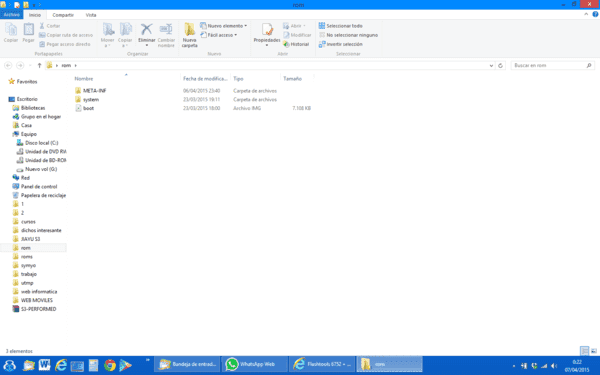Click the Copiar icon in Portapapeles

(11, 33)
